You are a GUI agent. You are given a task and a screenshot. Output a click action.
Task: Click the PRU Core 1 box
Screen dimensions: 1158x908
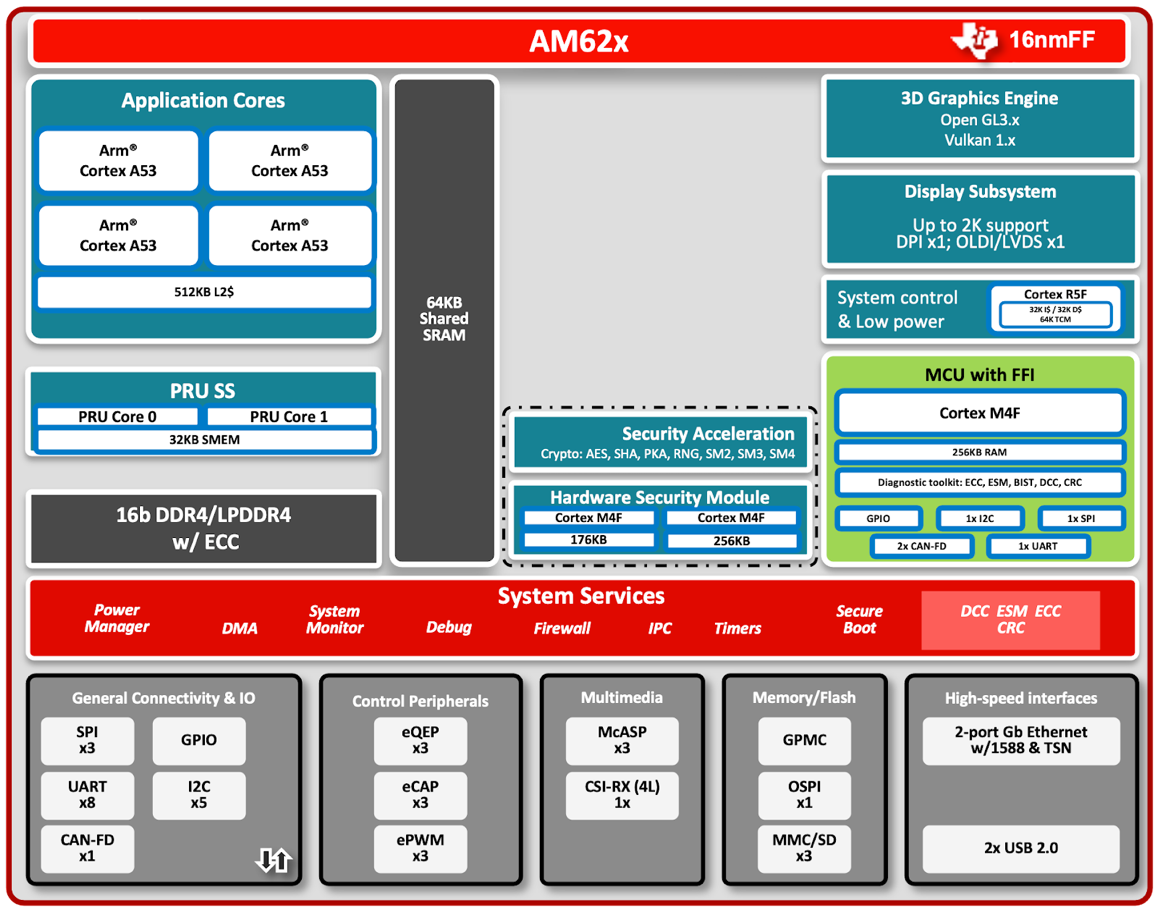[x=289, y=416]
